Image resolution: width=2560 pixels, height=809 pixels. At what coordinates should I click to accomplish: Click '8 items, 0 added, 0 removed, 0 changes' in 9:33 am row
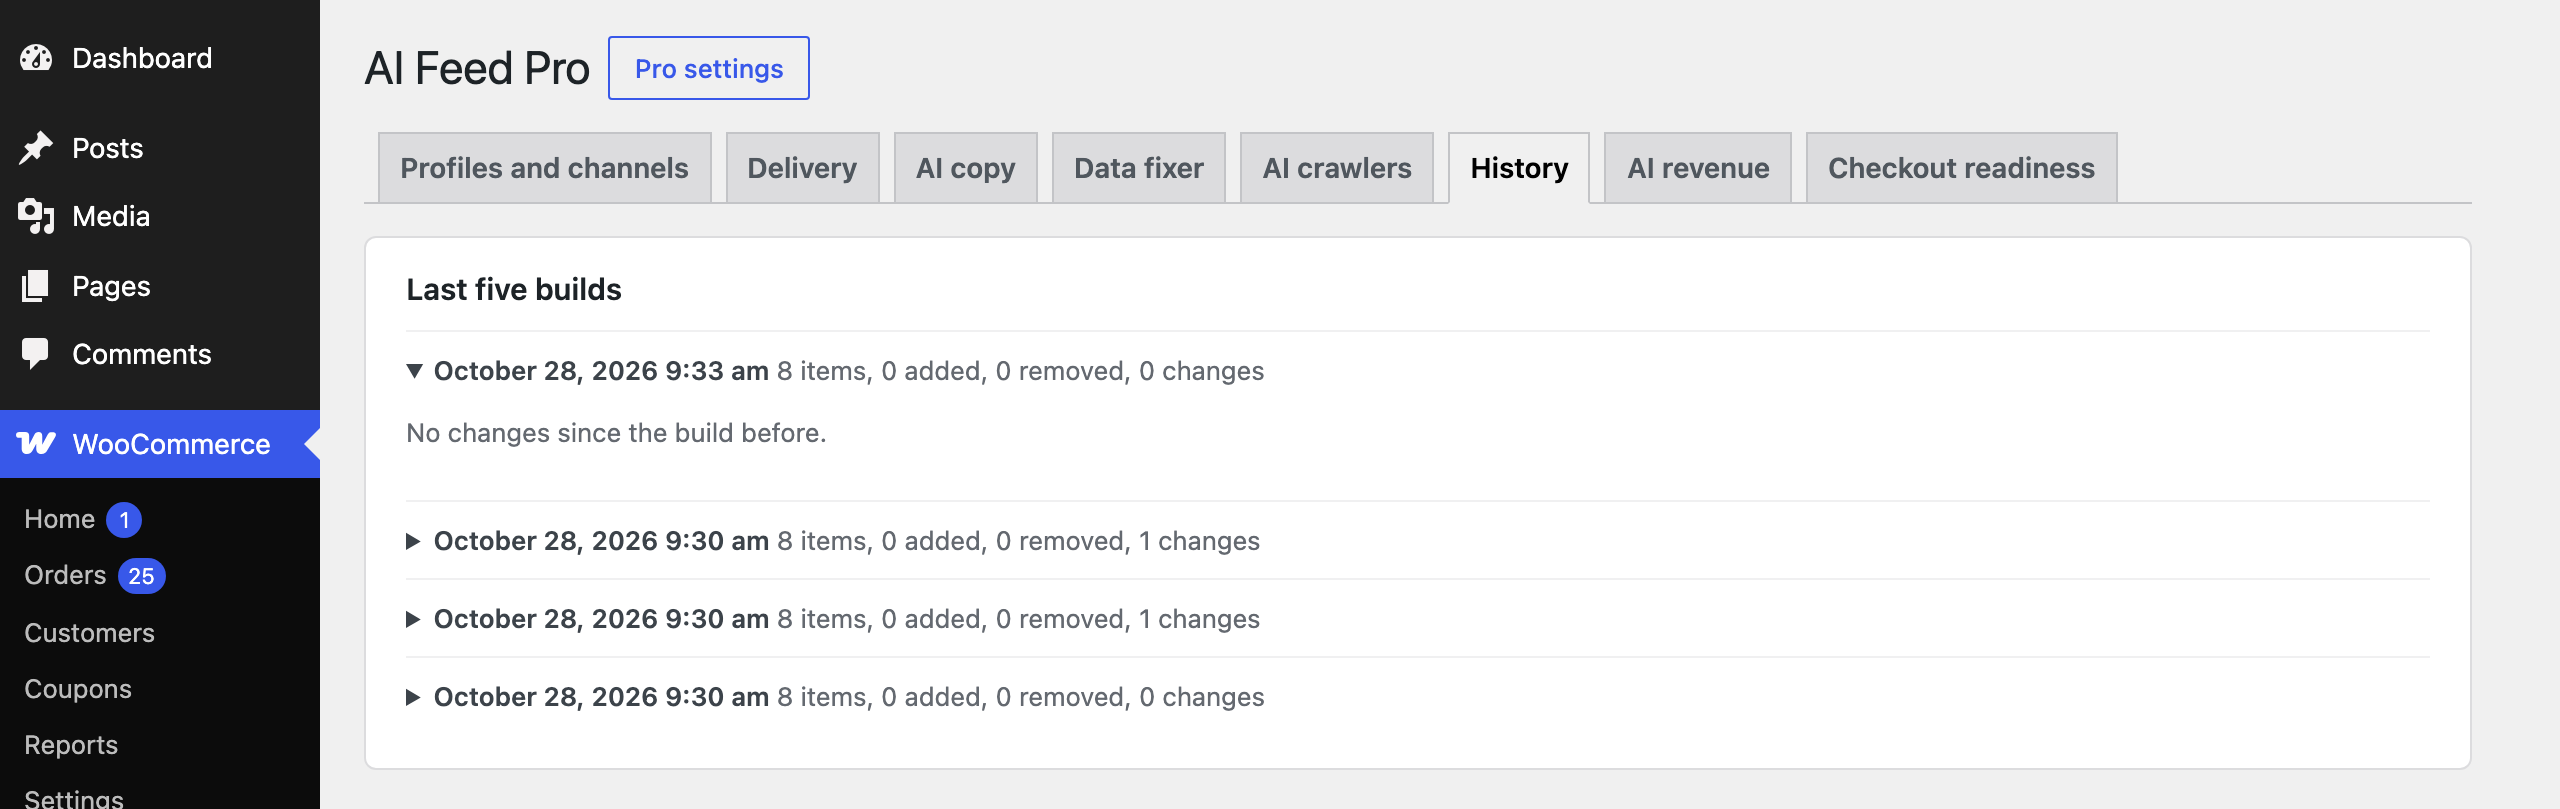(1021, 371)
